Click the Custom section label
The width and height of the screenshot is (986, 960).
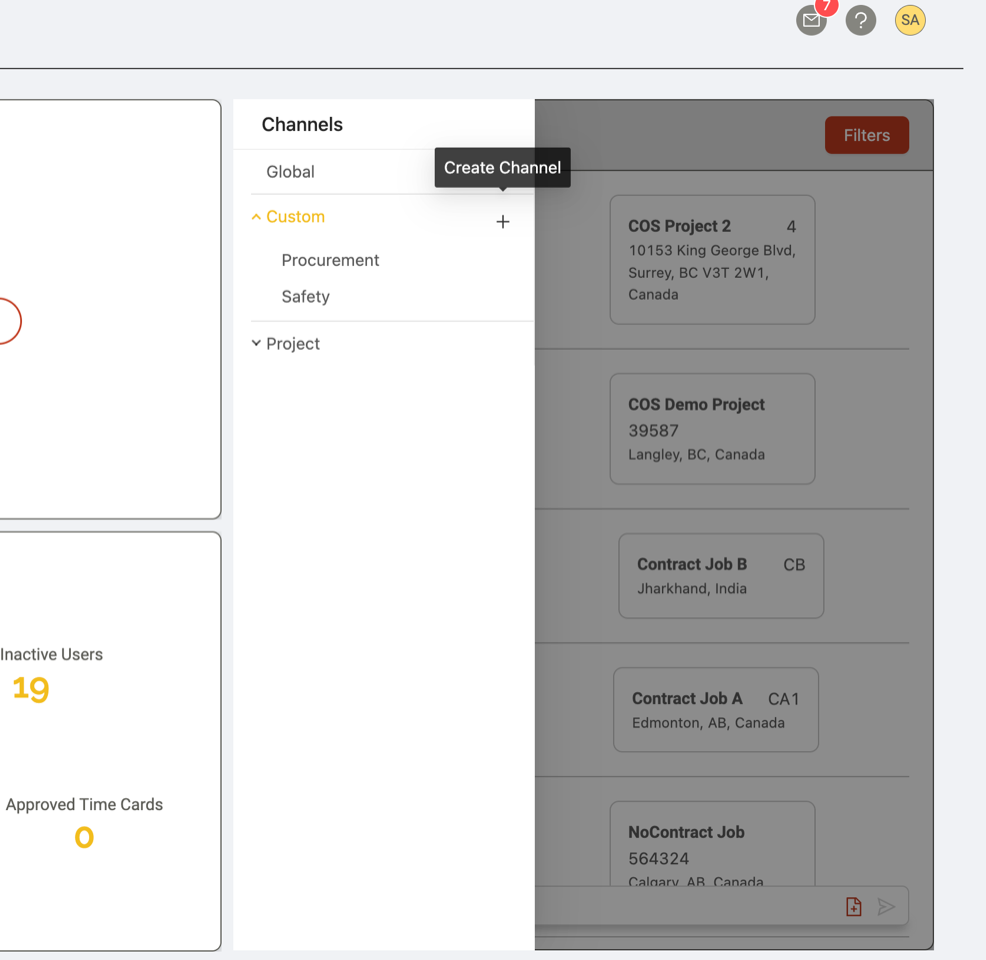(x=296, y=217)
